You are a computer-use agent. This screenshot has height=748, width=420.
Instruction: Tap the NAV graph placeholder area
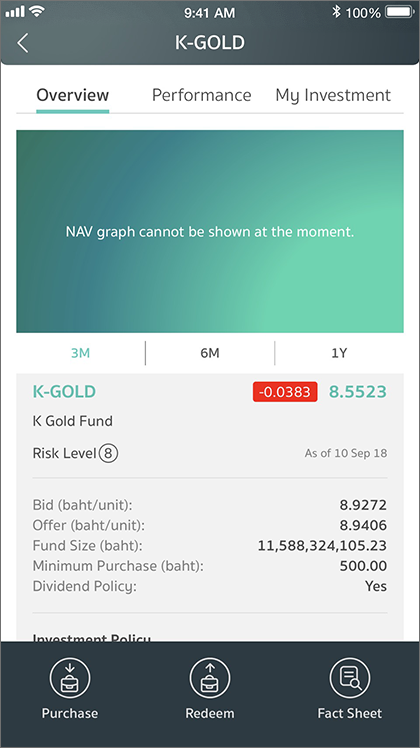coord(210,231)
